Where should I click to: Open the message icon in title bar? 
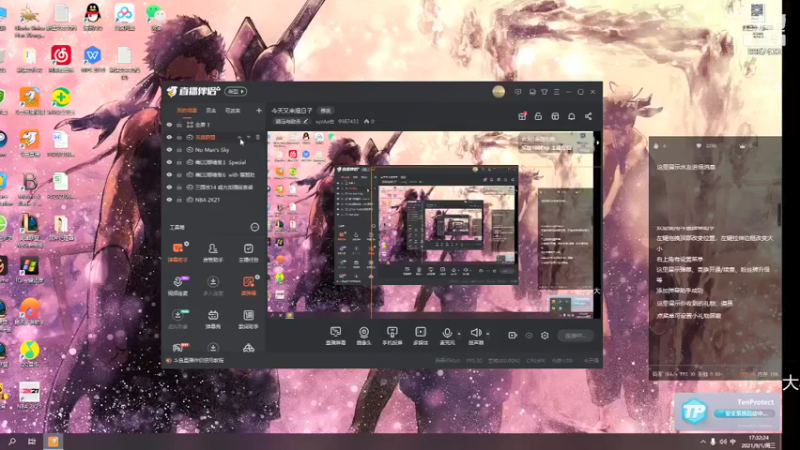pos(518,92)
